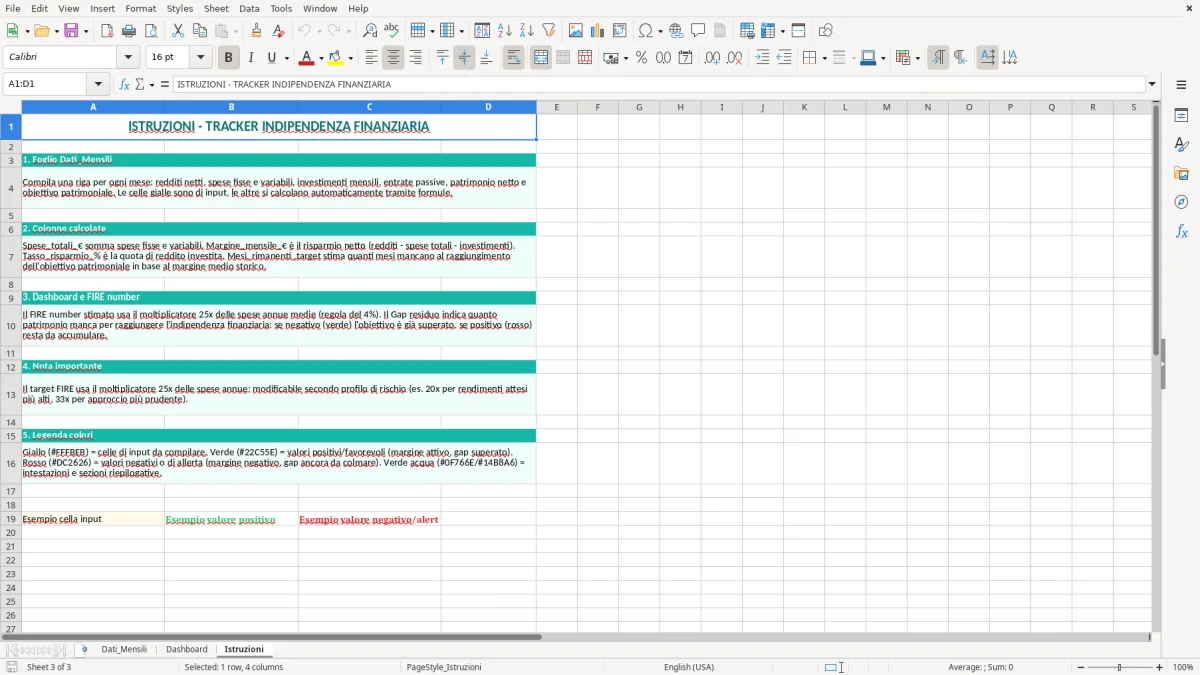Screen dimensions: 1200x675
Task: Apply the yellow highlight background swatch
Action: pyautogui.click(x=336, y=58)
